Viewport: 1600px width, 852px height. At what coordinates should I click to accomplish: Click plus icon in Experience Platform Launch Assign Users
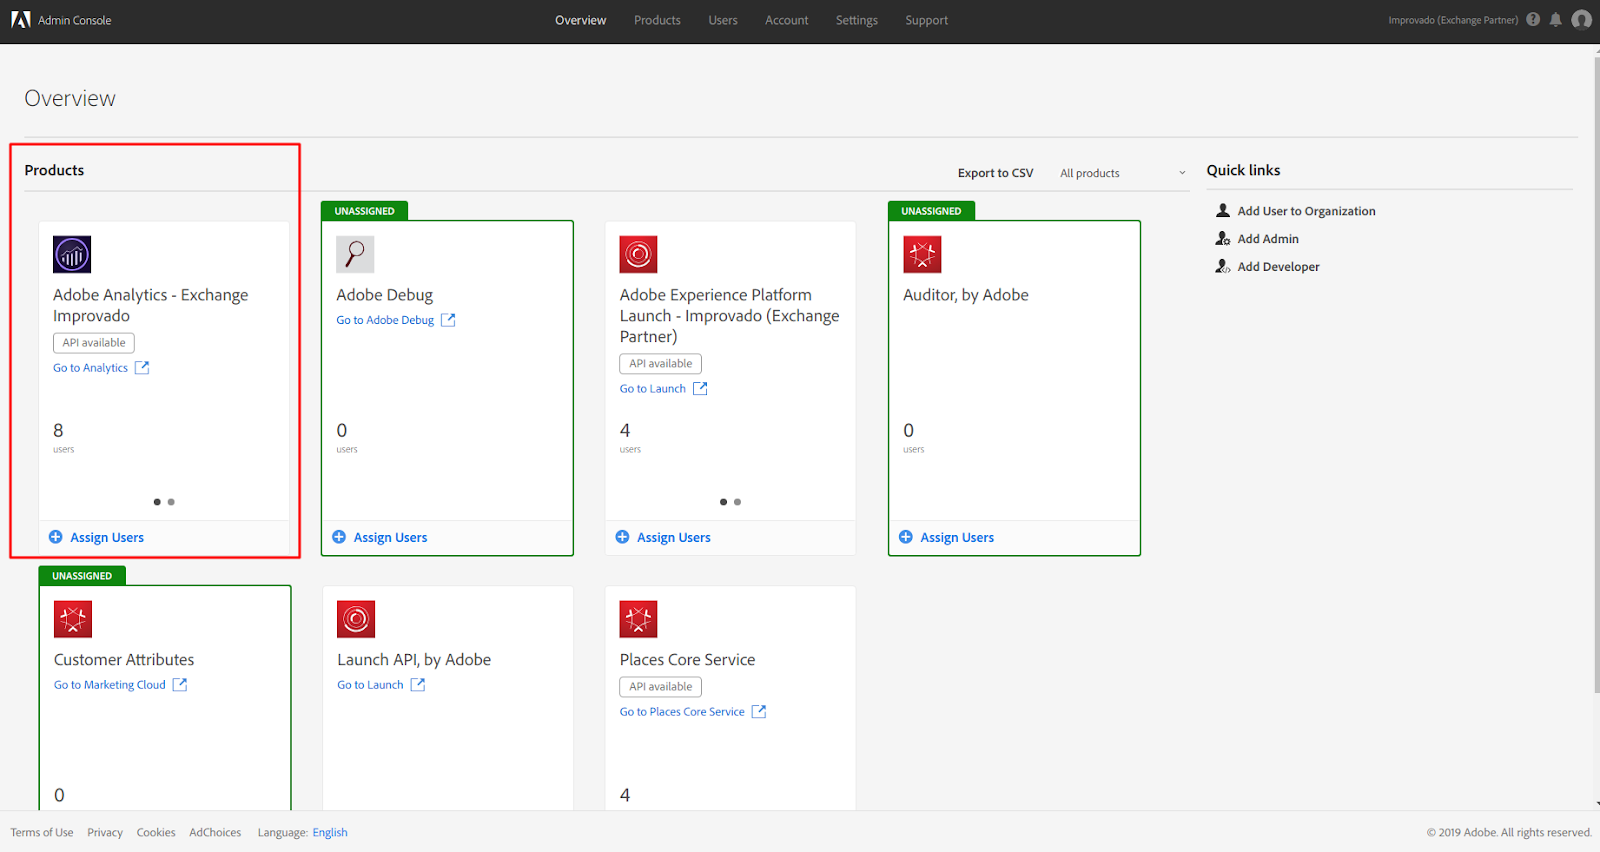point(622,537)
